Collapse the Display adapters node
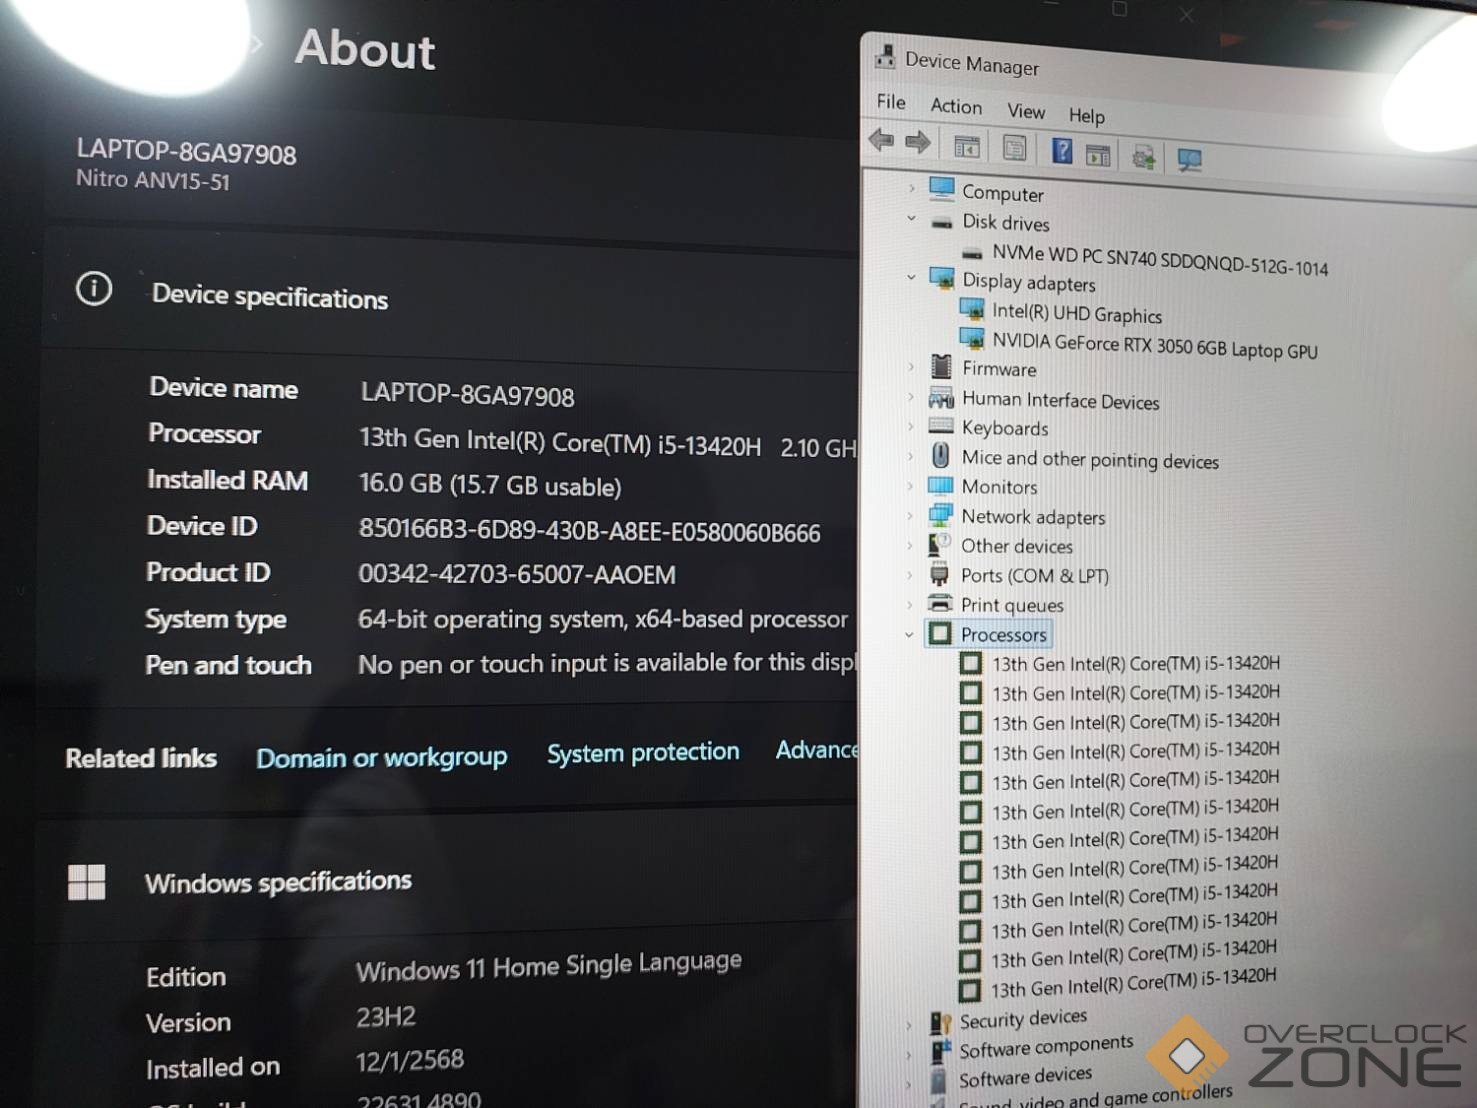1477x1108 pixels. pyautogui.click(x=911, y=277)
